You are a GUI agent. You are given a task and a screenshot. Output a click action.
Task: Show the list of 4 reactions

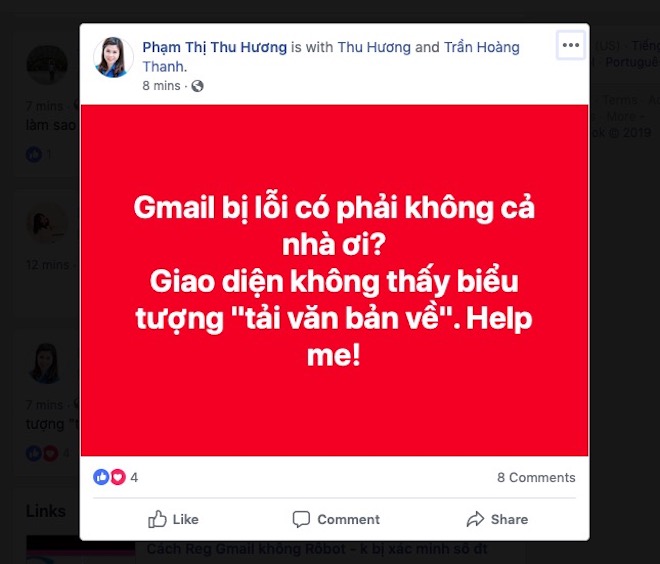click(x=134, y=477)
